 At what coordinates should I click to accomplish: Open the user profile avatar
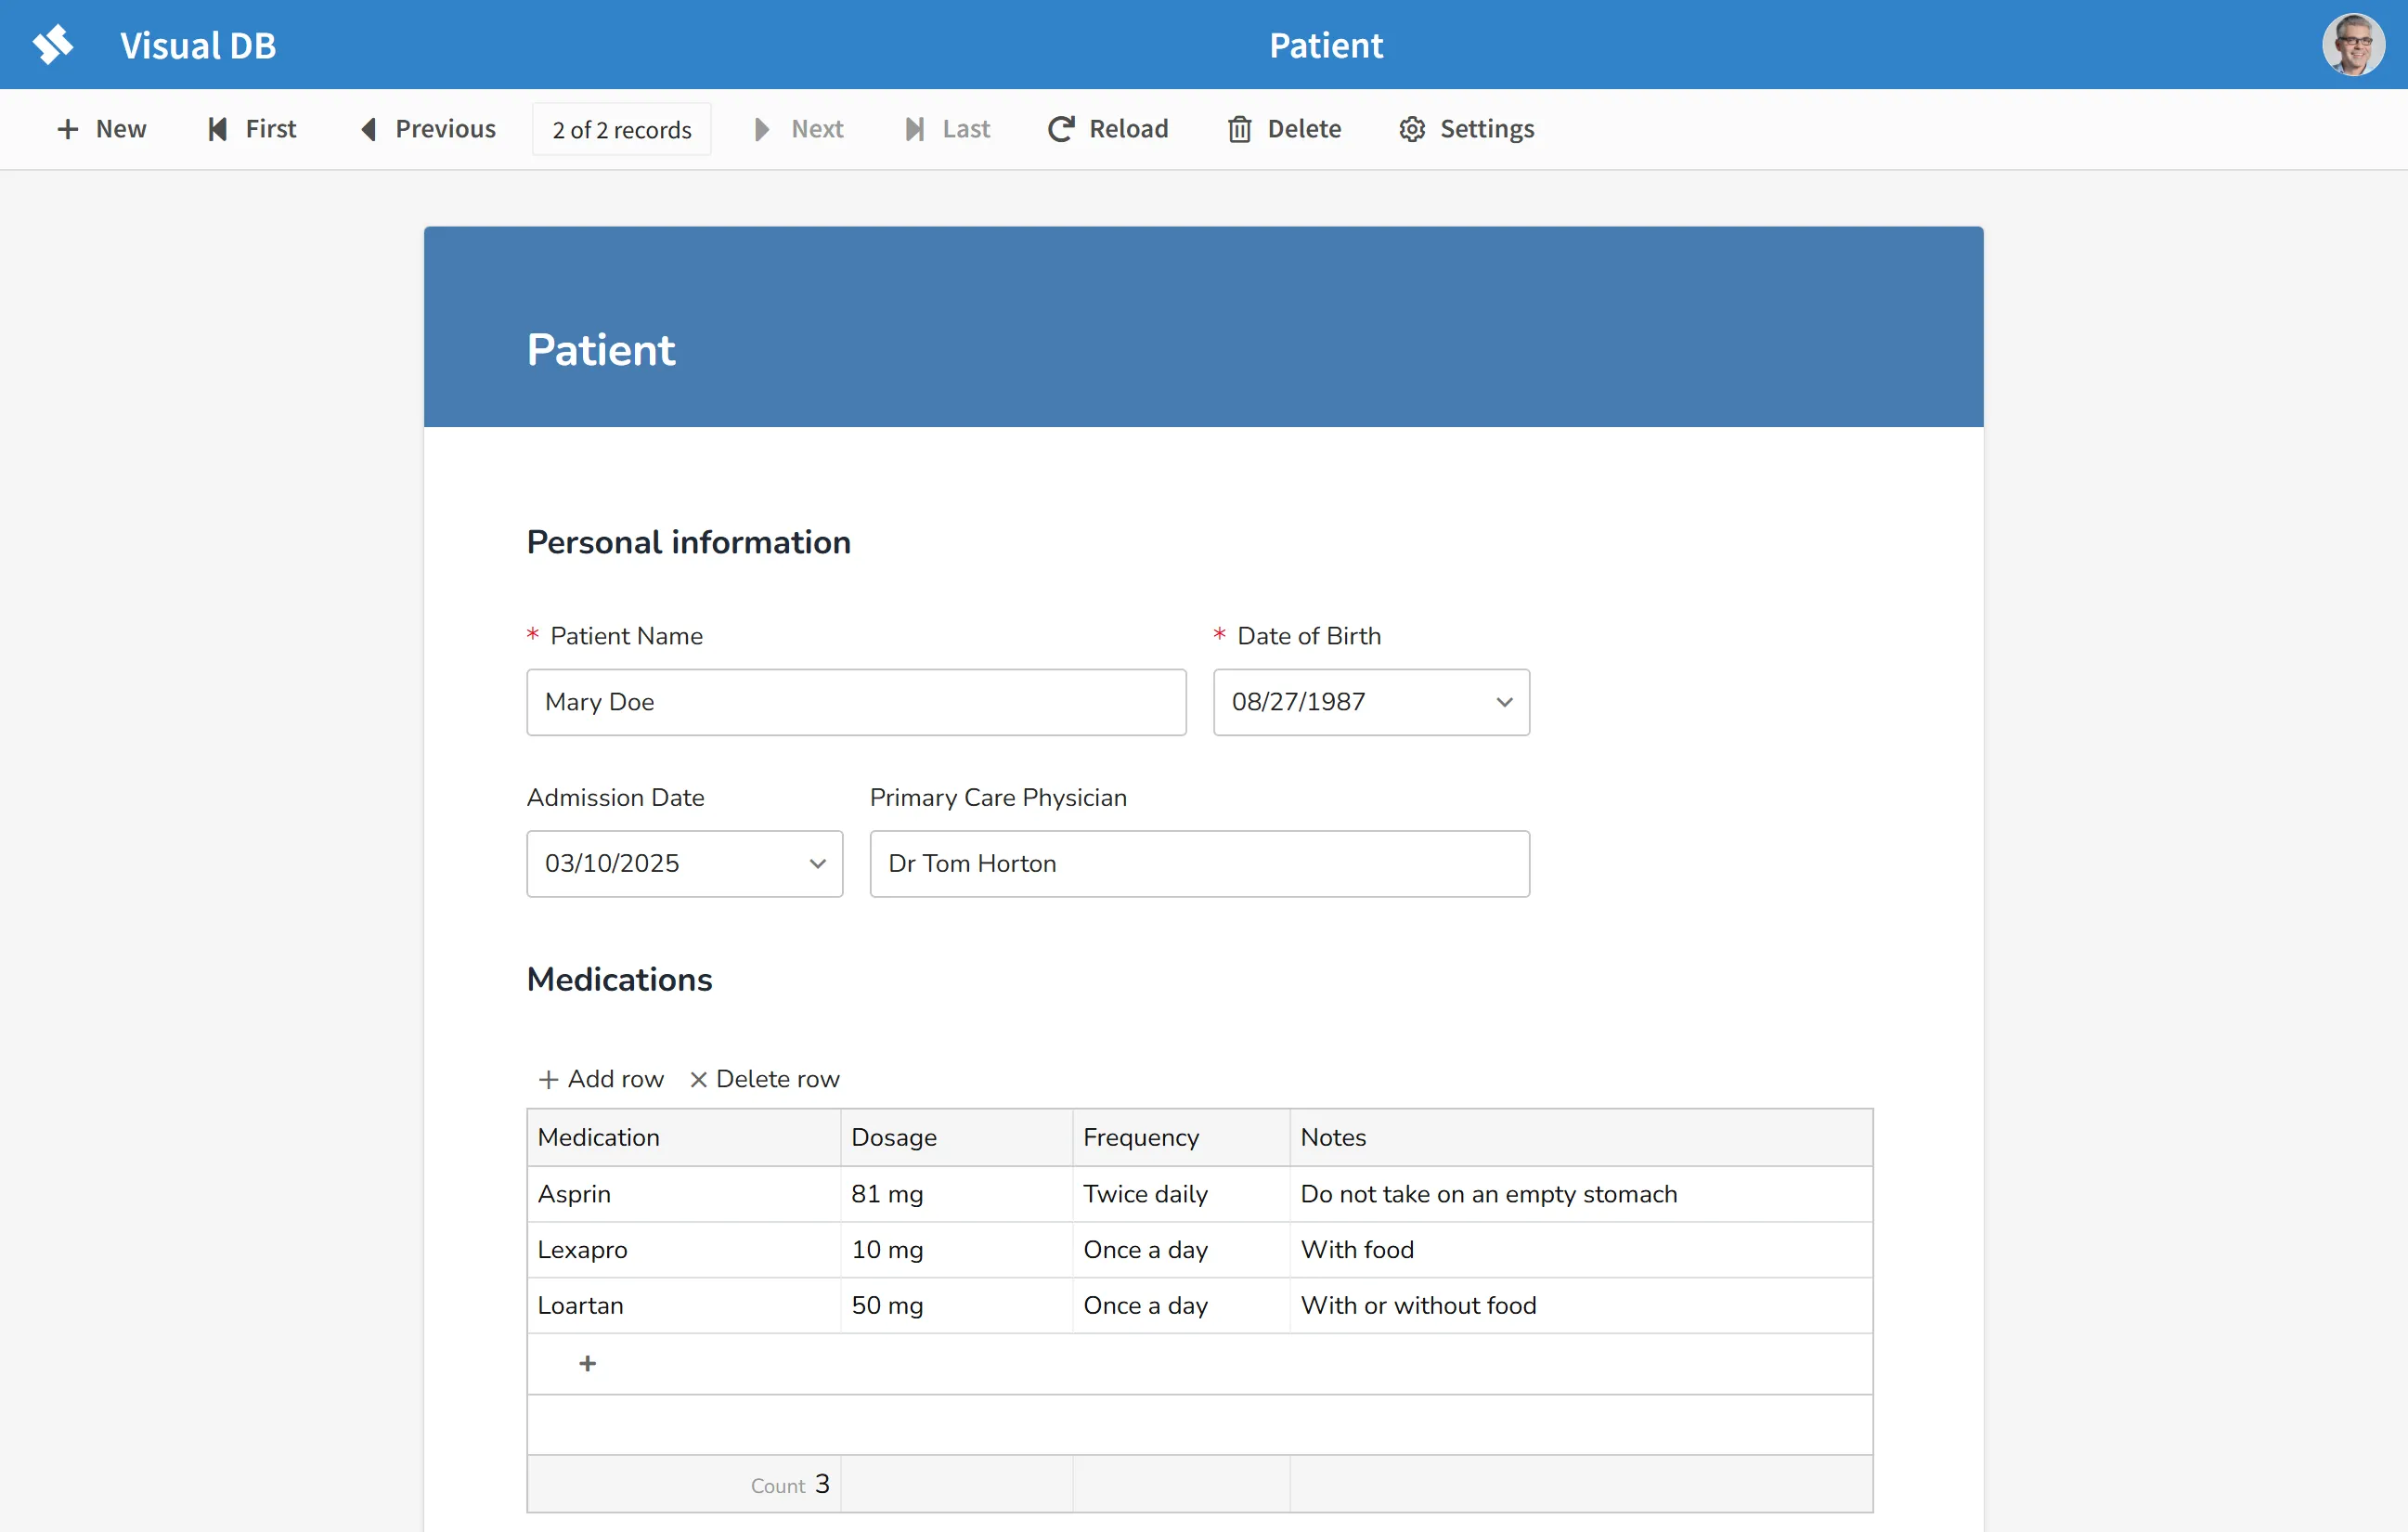coord(2352,45)
